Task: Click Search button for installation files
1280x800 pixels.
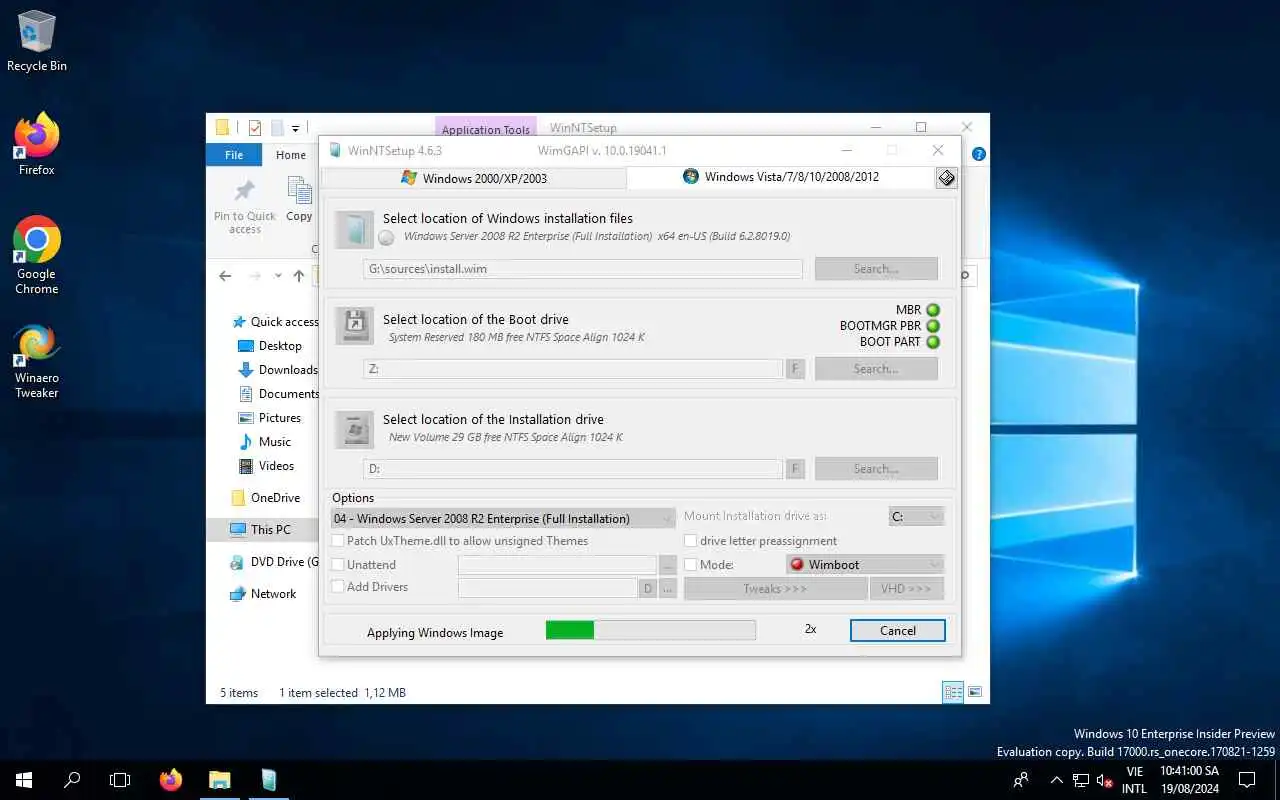Action: click(x=876, y=269)
